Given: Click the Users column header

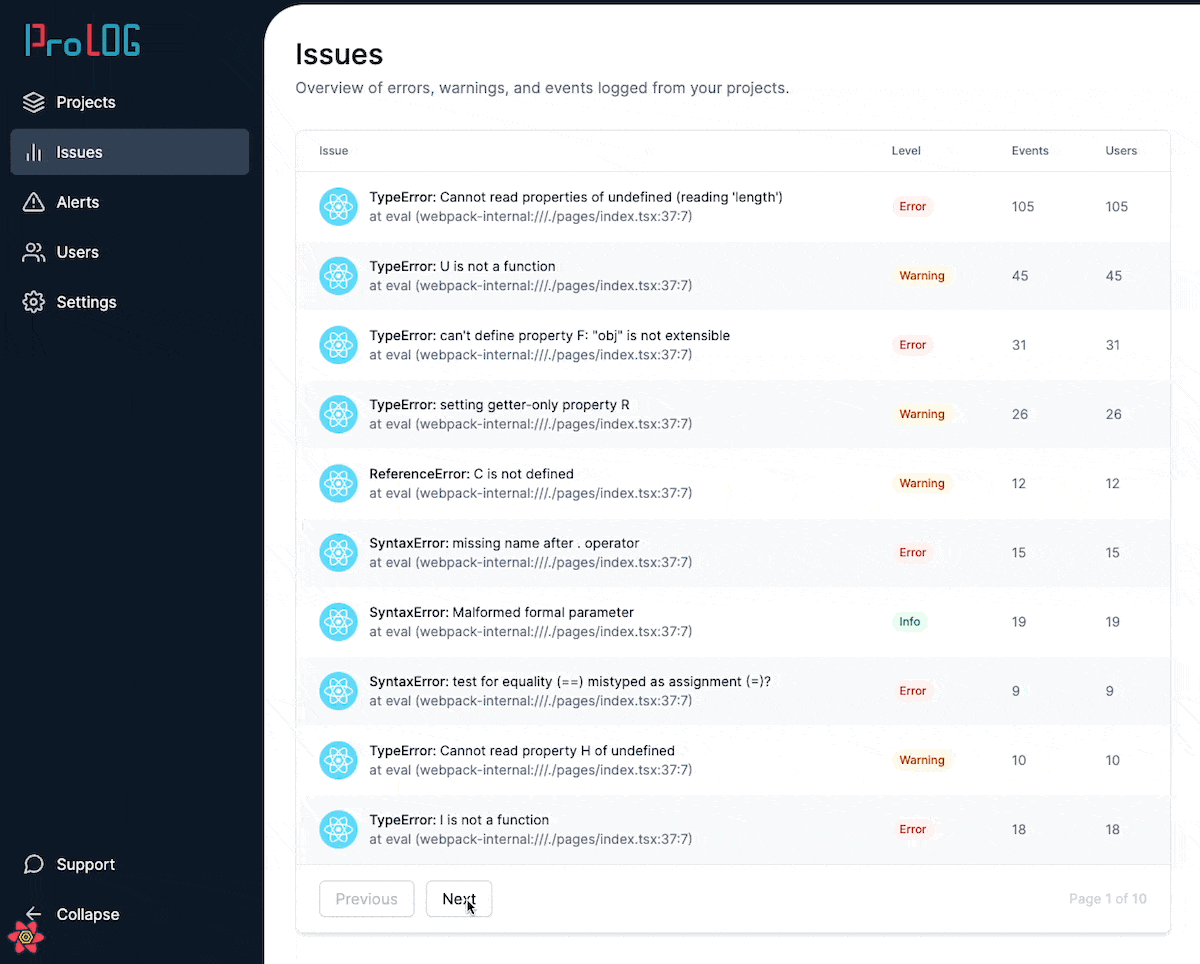Looking at the screenshot, I should coord(1121,151).
